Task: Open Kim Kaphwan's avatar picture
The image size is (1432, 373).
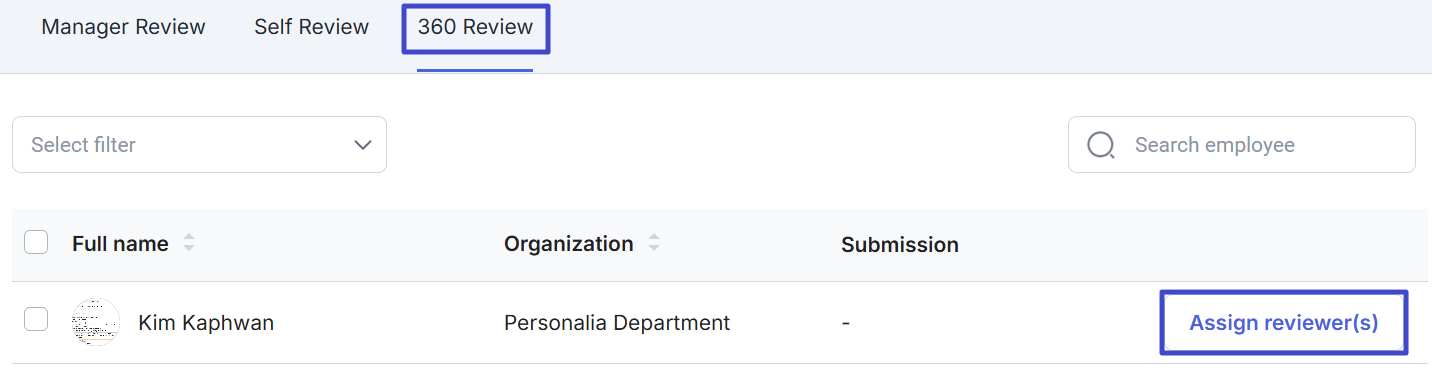Action: 96,322
